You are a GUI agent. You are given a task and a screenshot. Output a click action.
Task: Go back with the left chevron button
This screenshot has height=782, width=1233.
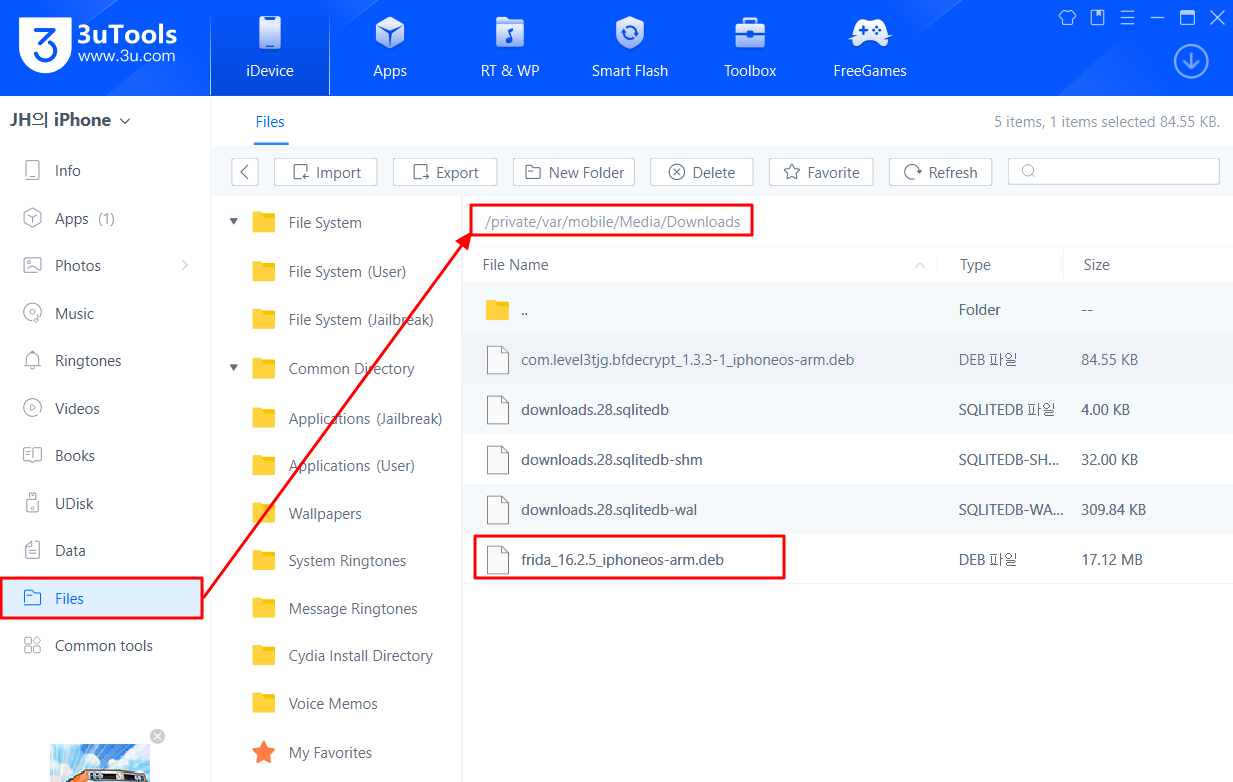(x=245, y=172)
